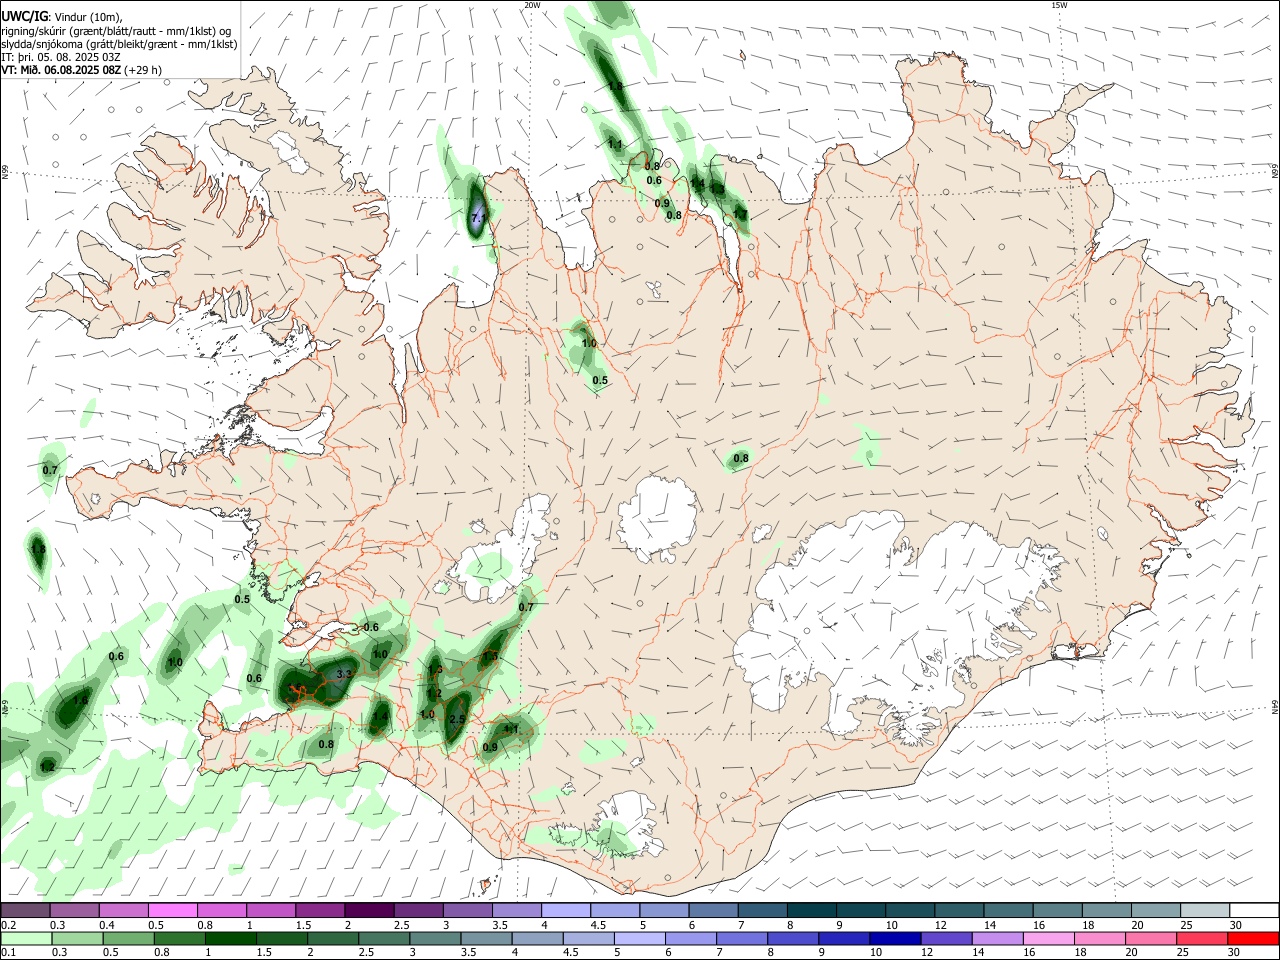Viewport: 1280px width, 960px height.
Task: Pick the pale grey 25–30 snow legend swatch
Action: [1205, 911]
